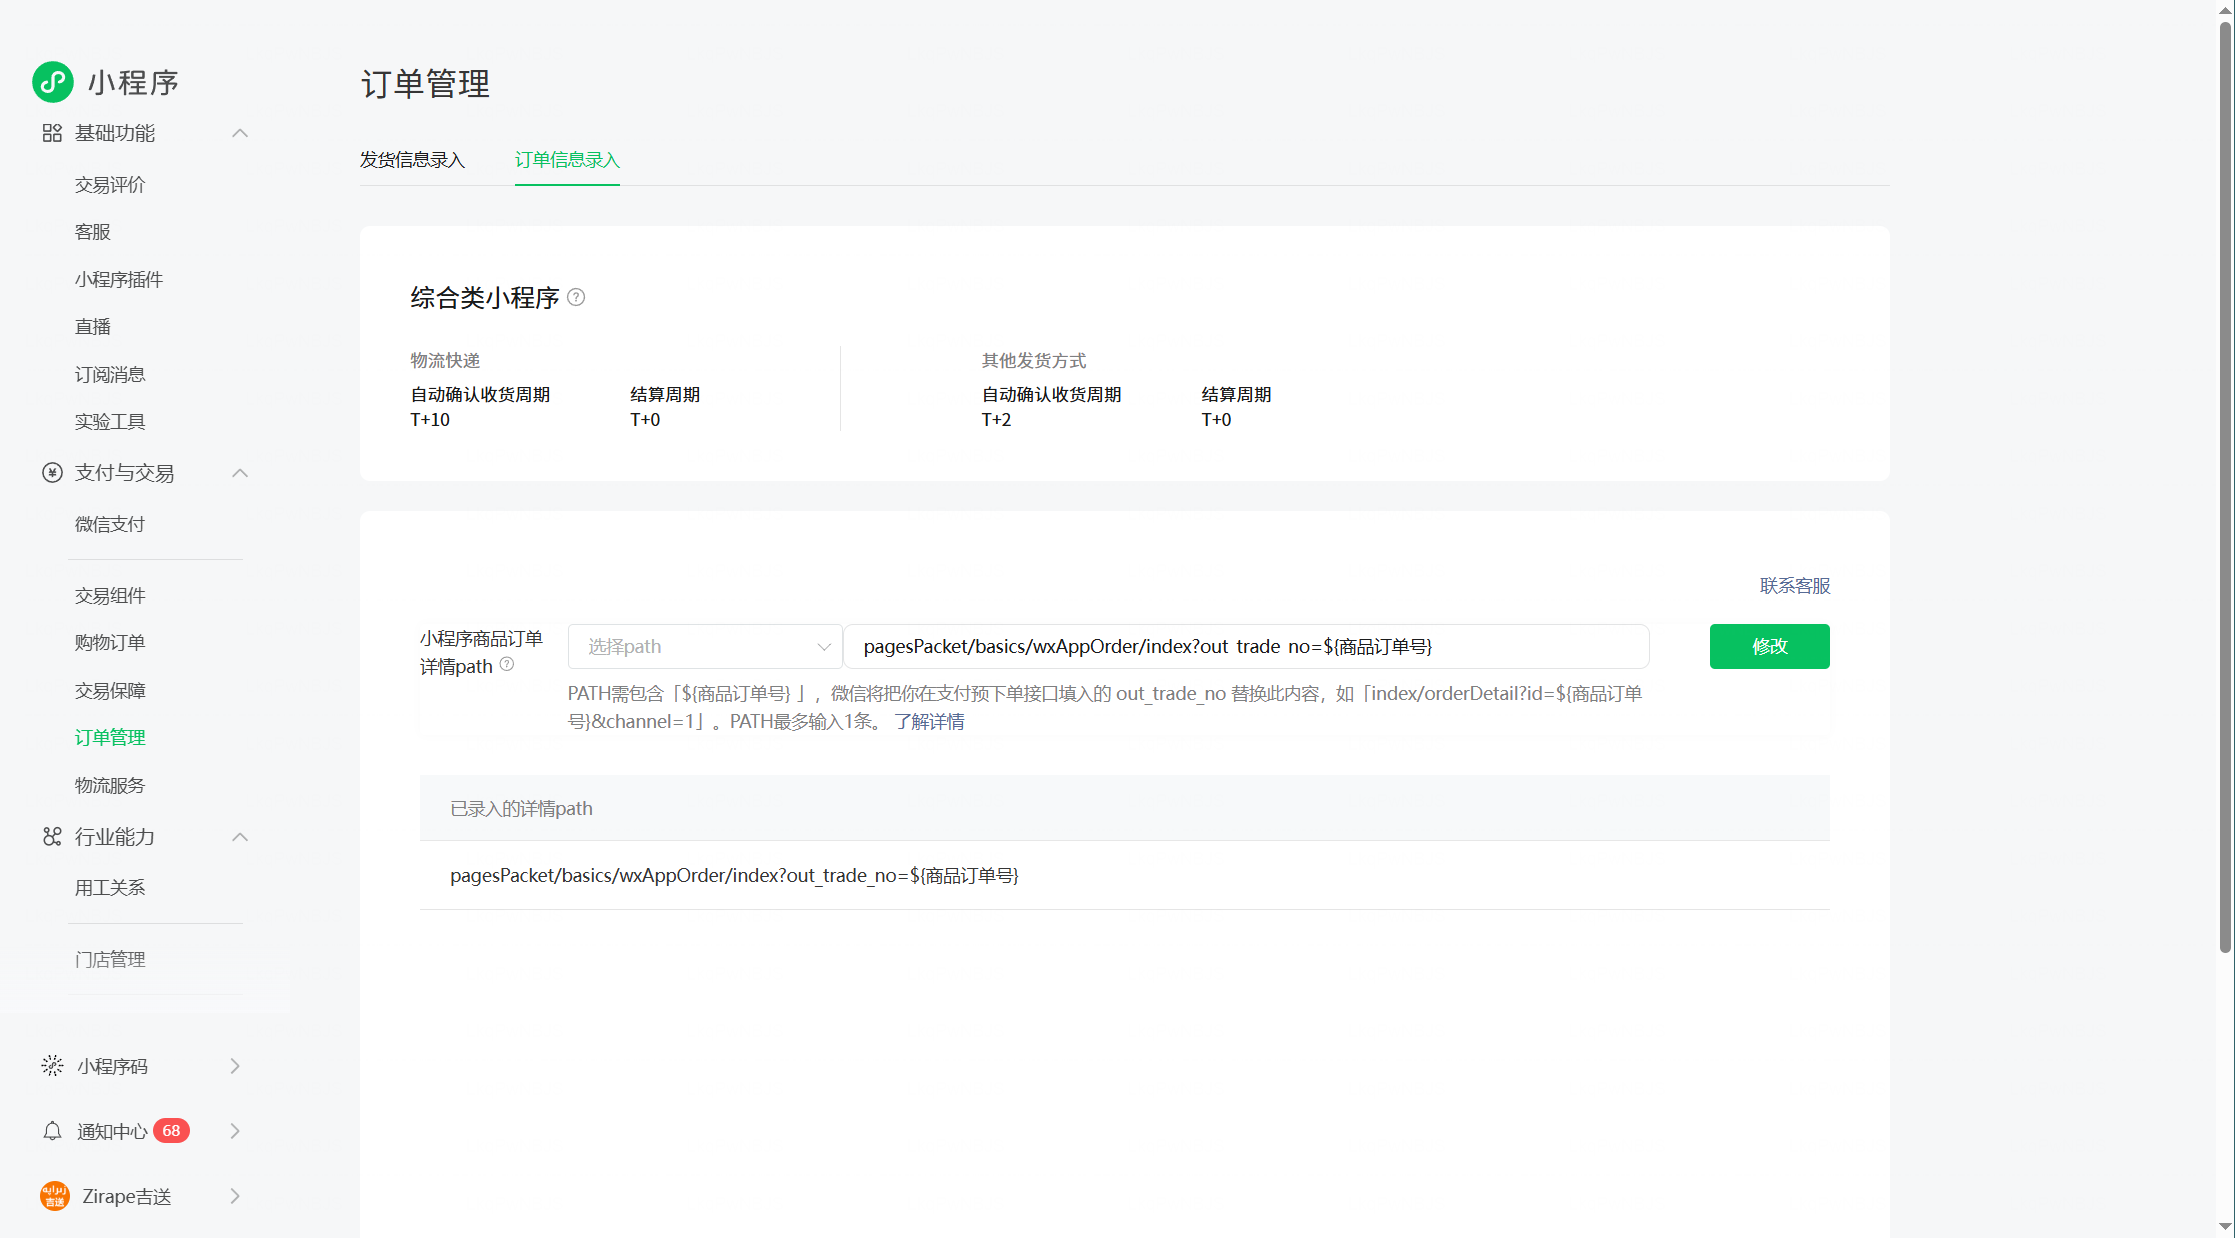Click the 通知中心 bell icon

(x=52, y=1131)
